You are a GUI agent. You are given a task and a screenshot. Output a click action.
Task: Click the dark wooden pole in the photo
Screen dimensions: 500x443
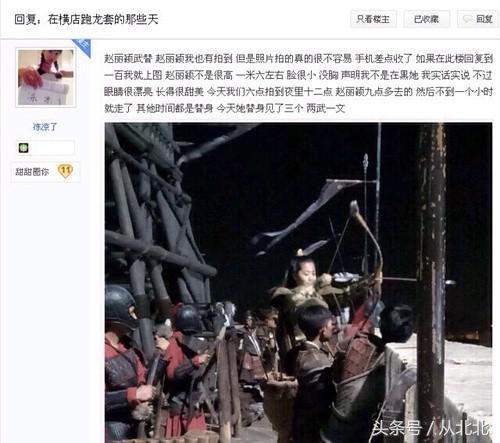[x=432, y=280]
